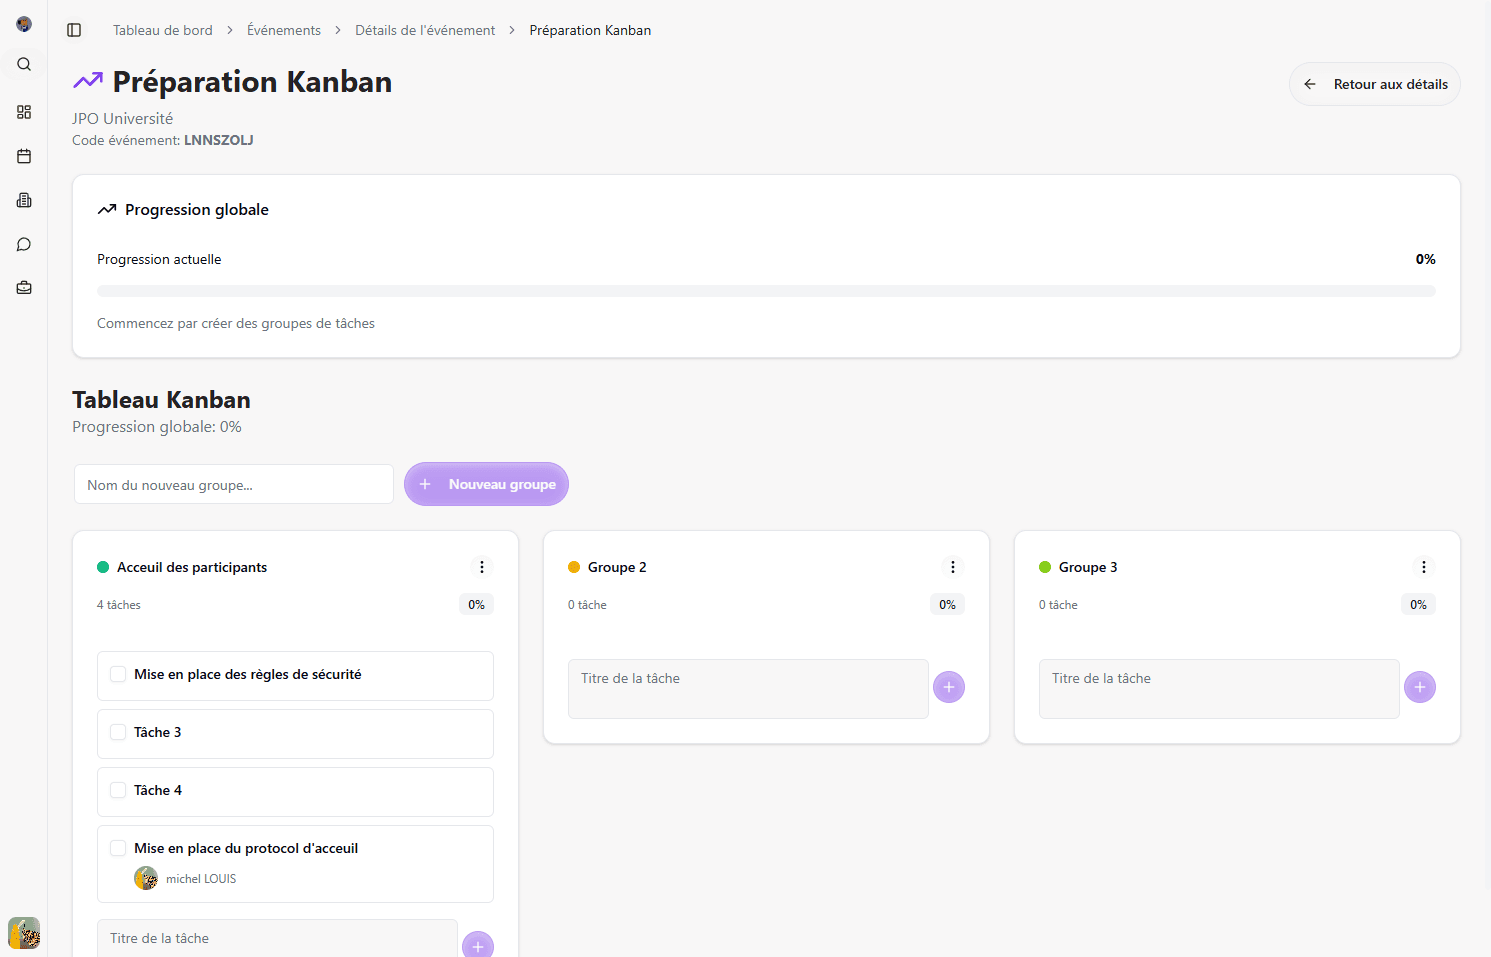Check the 'Mise en place des règles de sécurité' task
The image size is (1491, 957).
118,675
